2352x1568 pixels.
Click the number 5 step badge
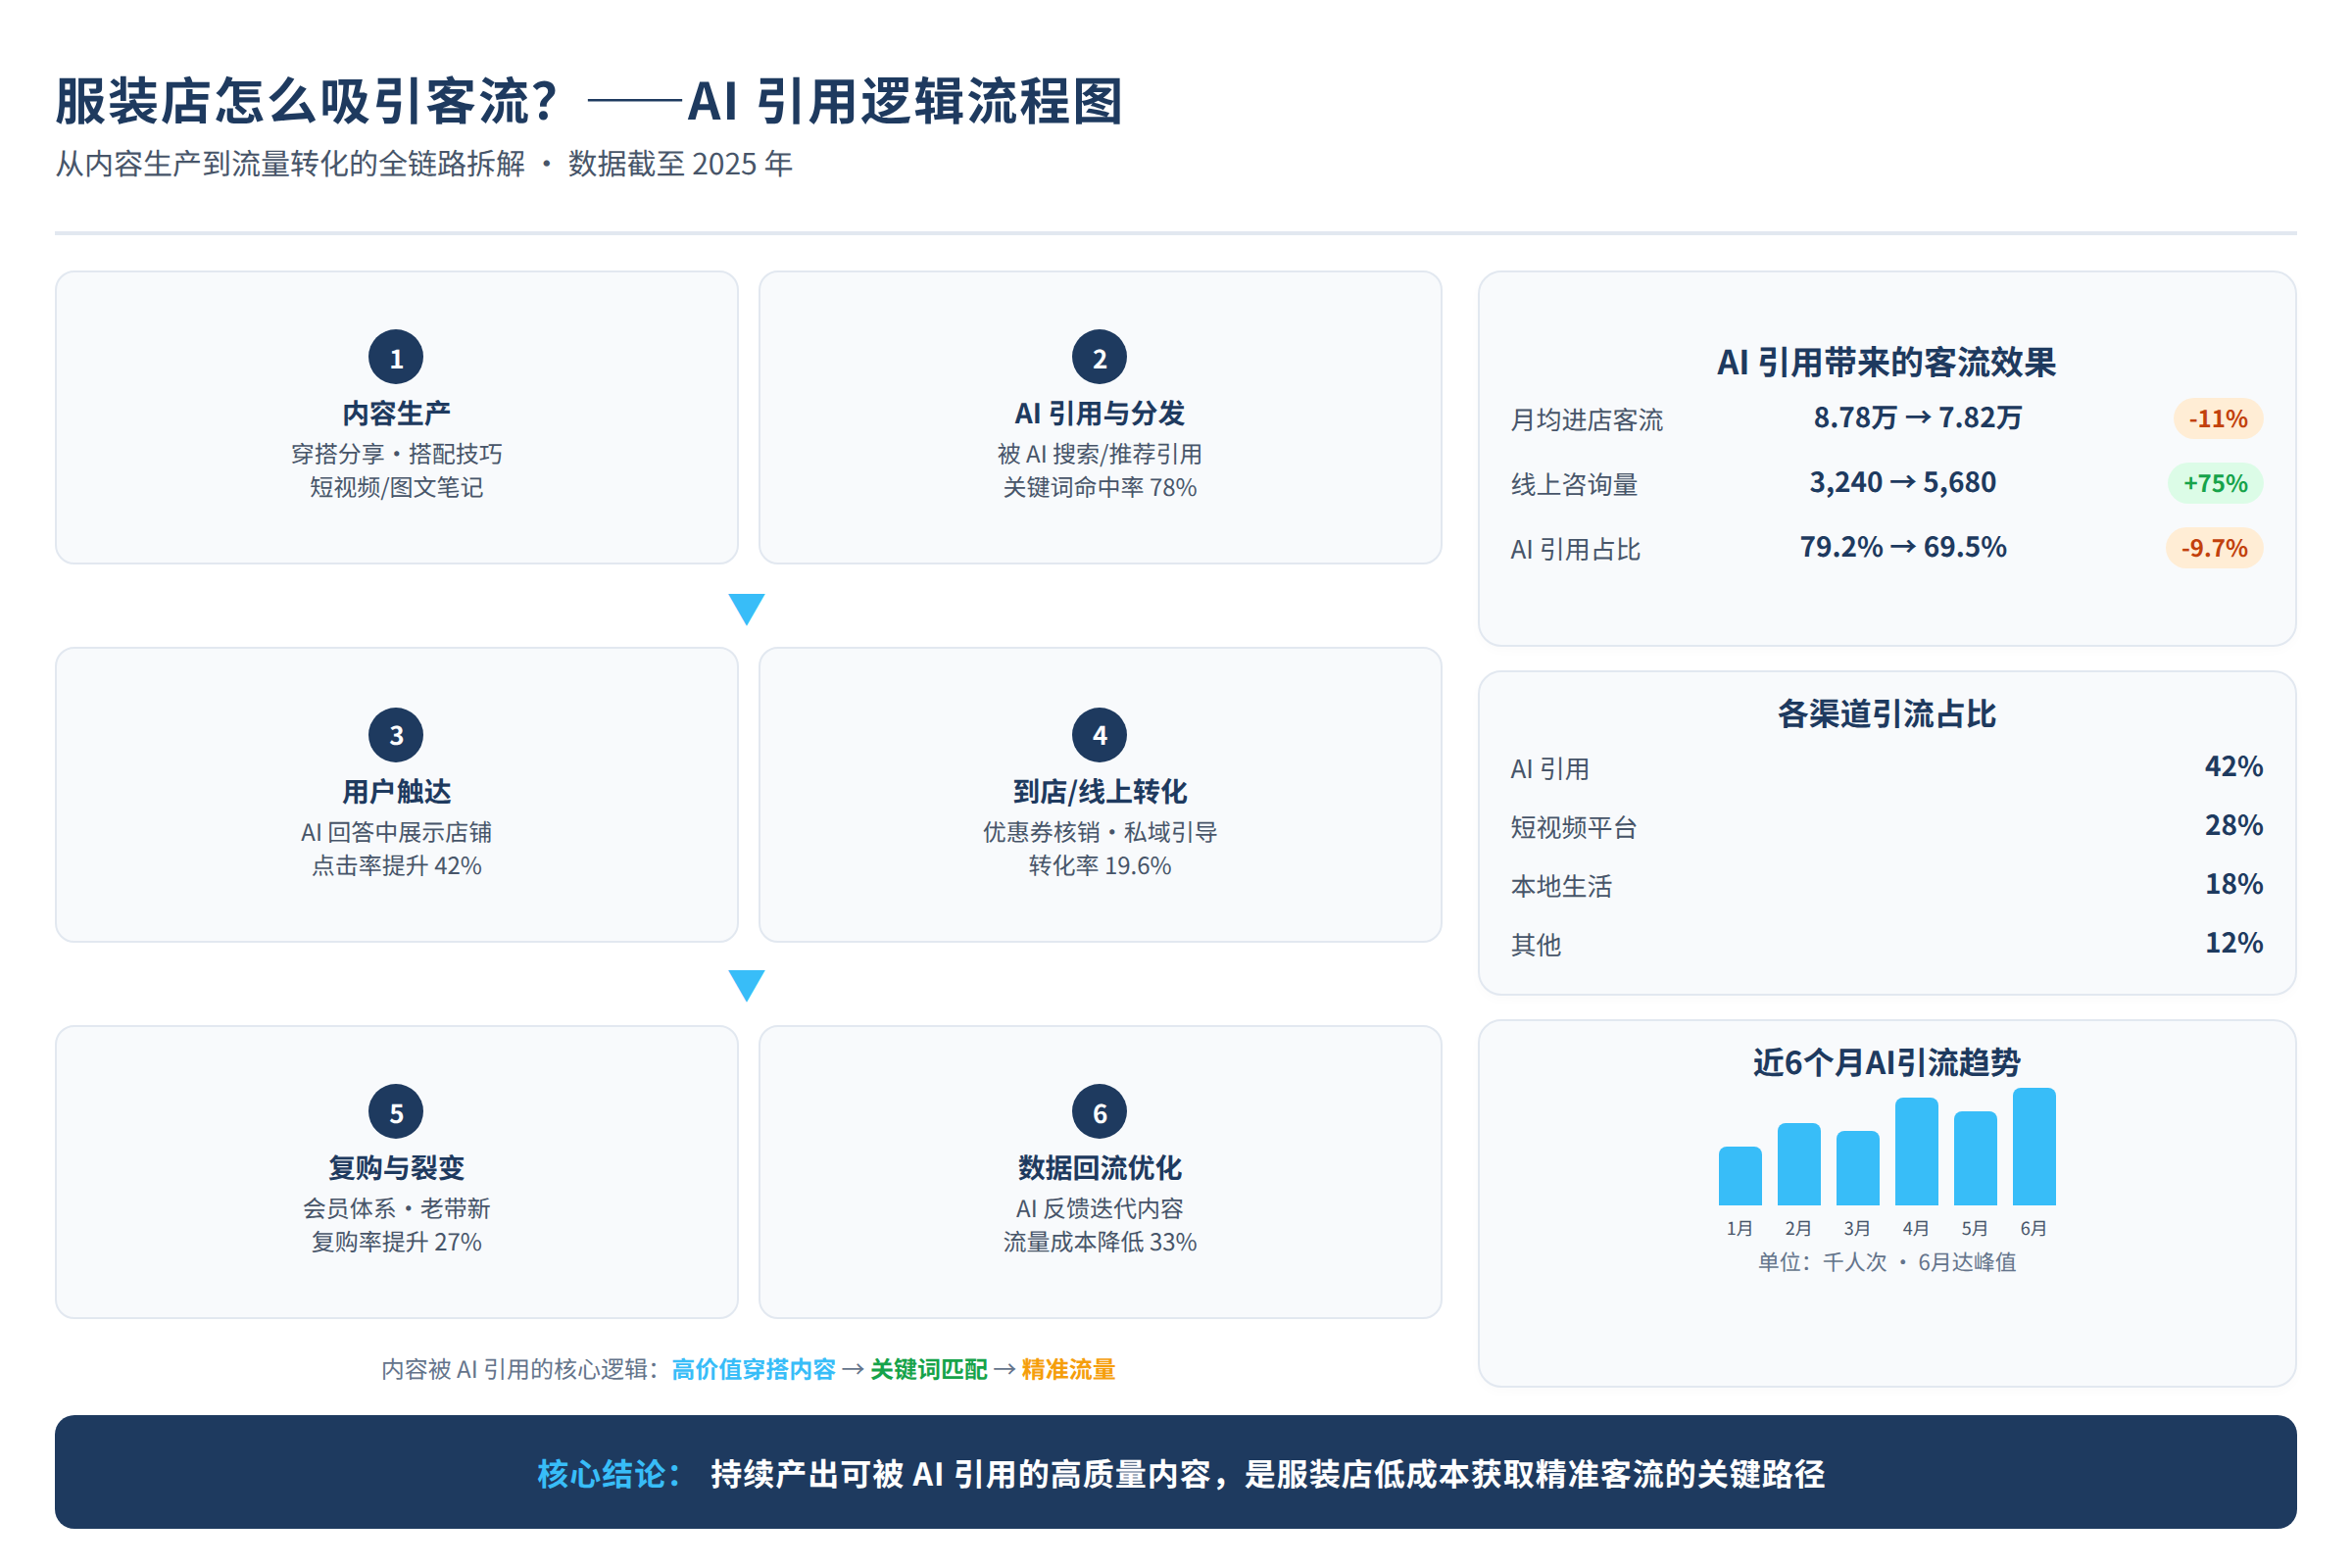396,1112
